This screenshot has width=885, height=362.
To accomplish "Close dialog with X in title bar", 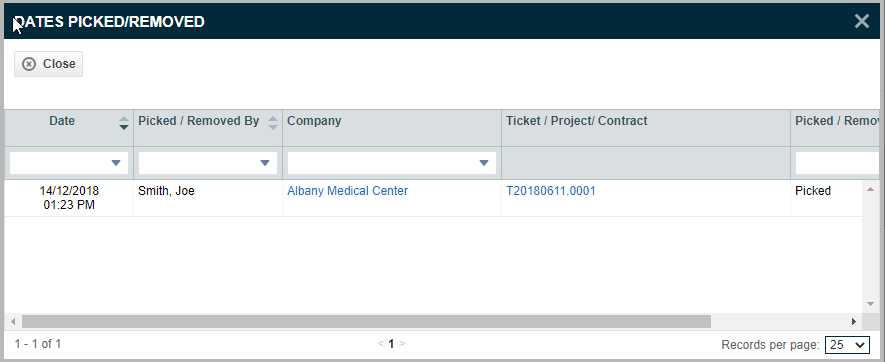I will [862, 21].
